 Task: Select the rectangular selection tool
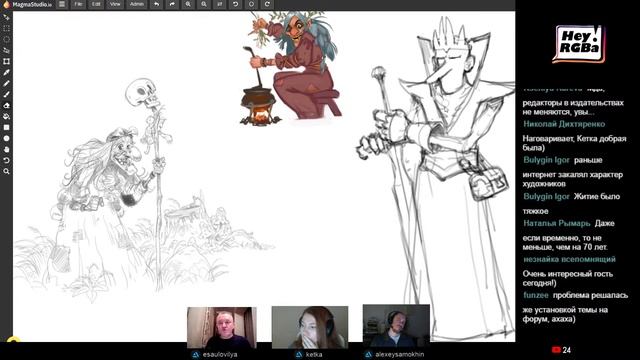6,29
